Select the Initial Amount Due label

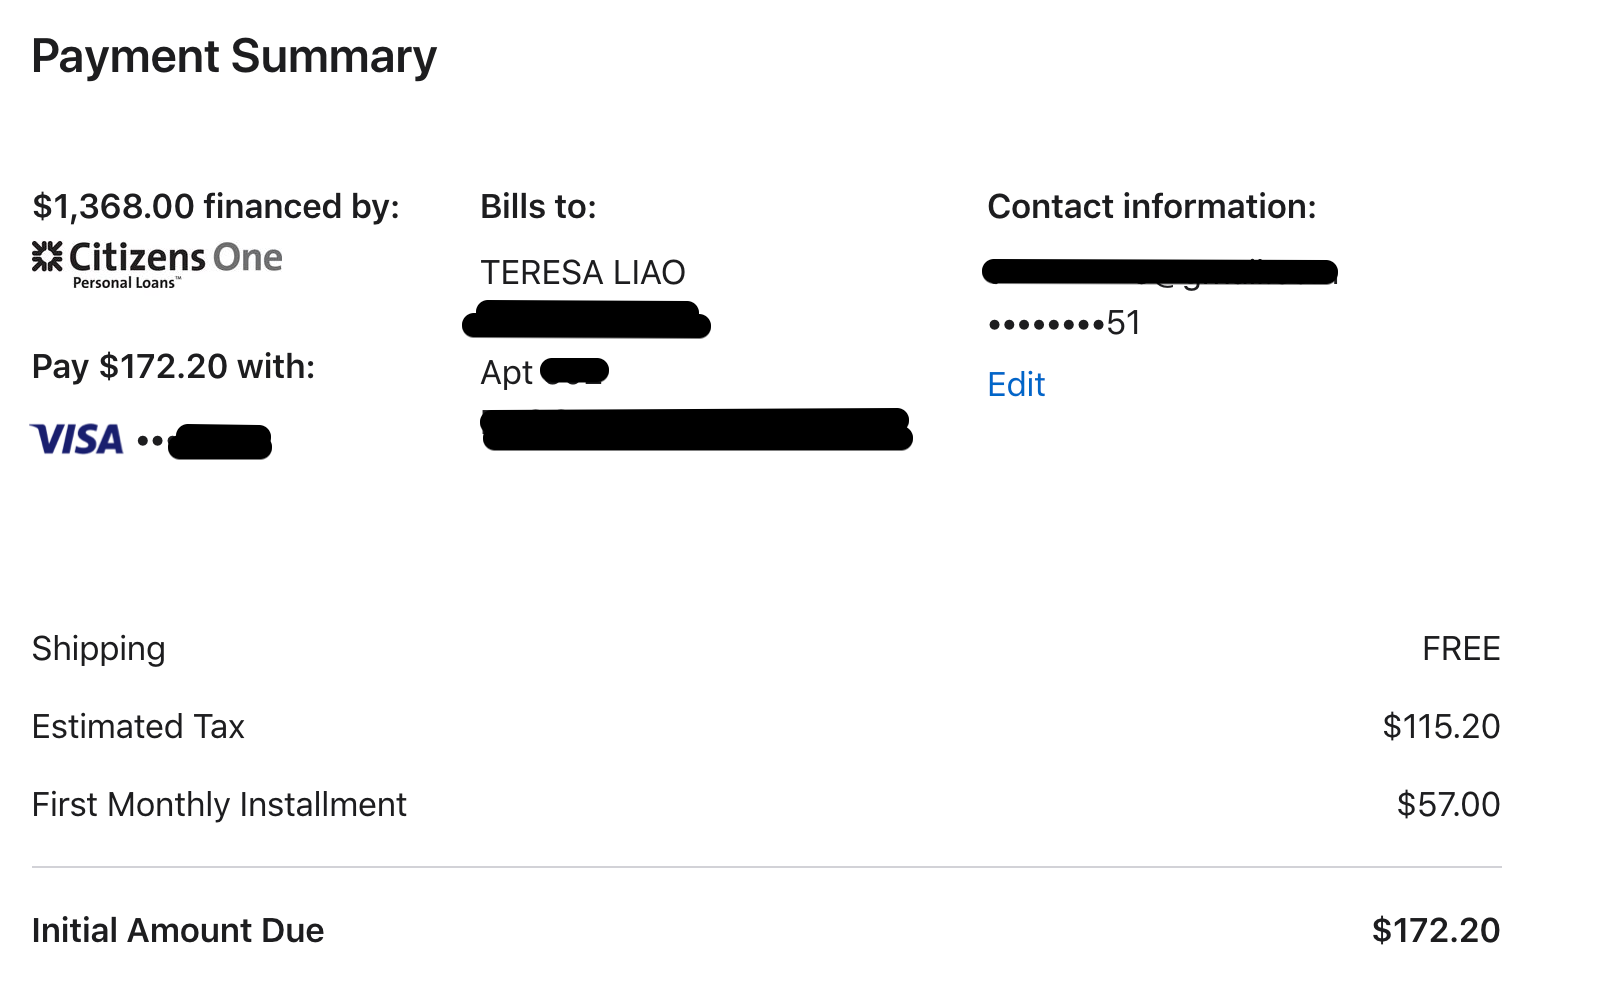(x=178, y=931)
